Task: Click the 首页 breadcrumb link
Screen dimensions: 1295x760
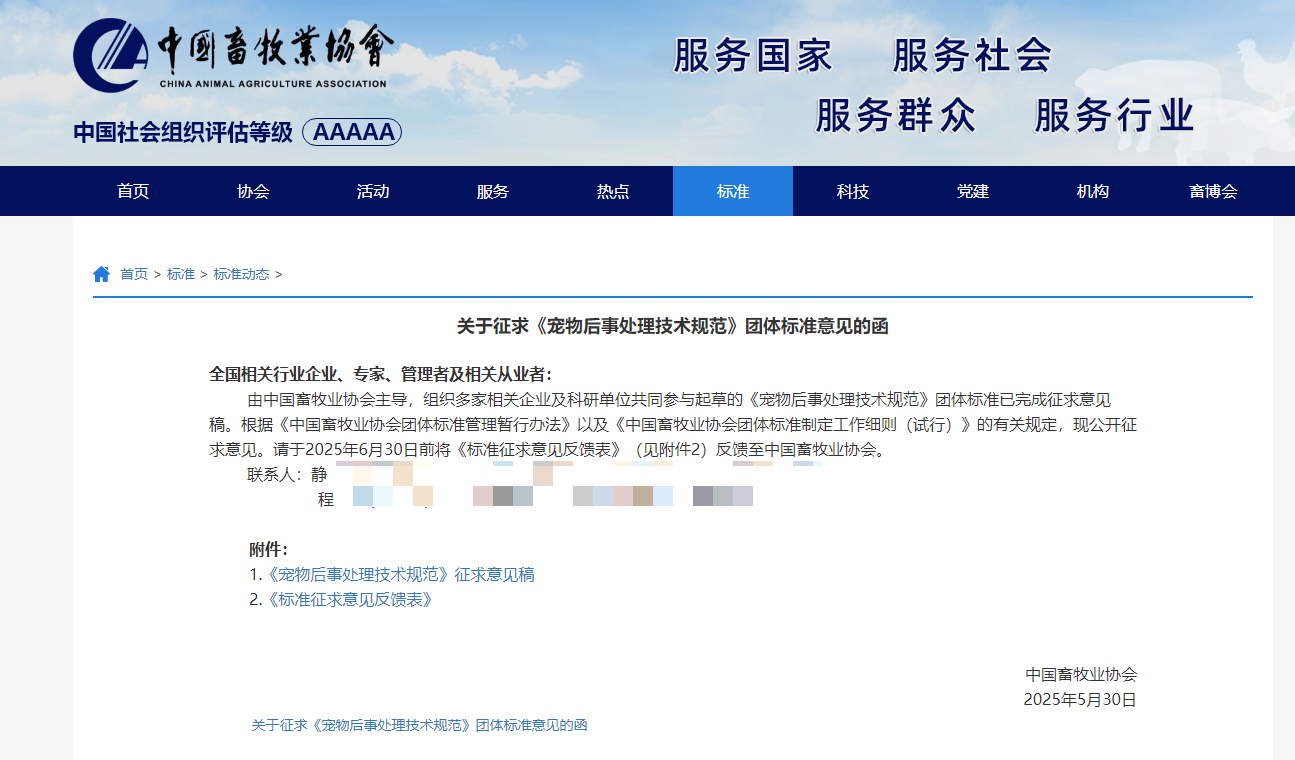Action: tap(133, 274)
